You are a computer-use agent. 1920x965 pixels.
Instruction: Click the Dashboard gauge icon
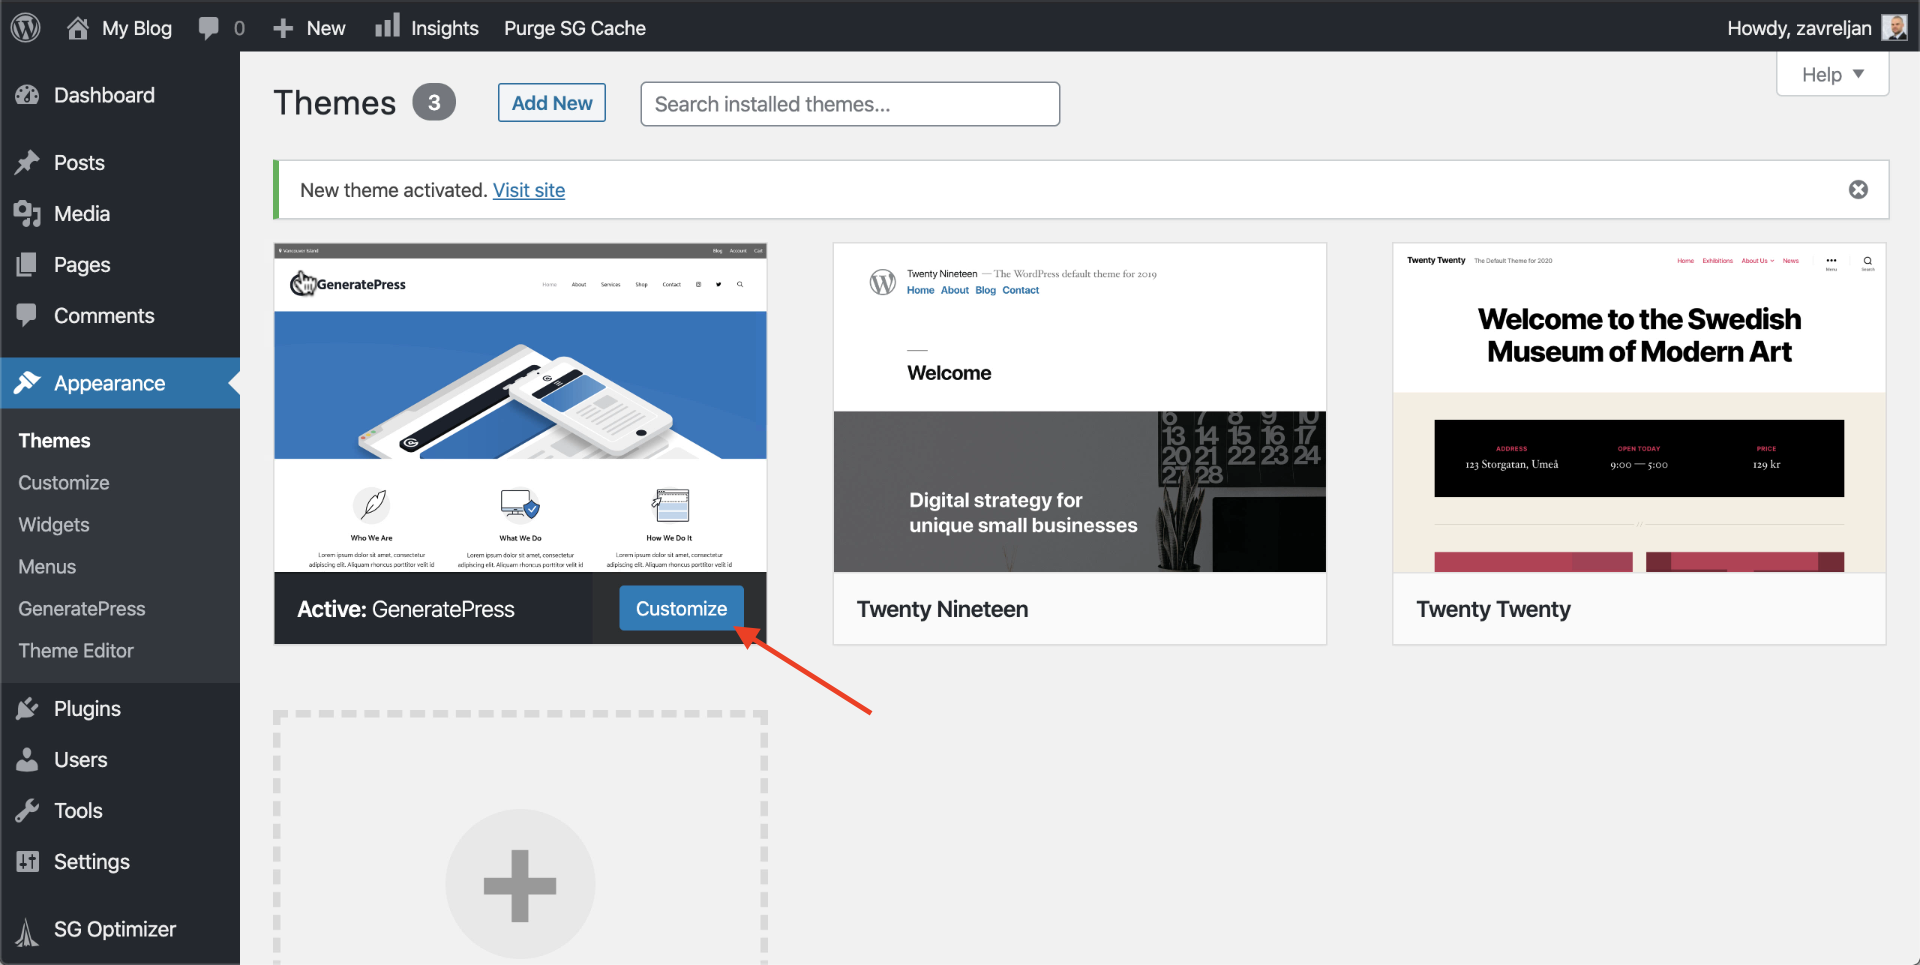tap(27, 95)
